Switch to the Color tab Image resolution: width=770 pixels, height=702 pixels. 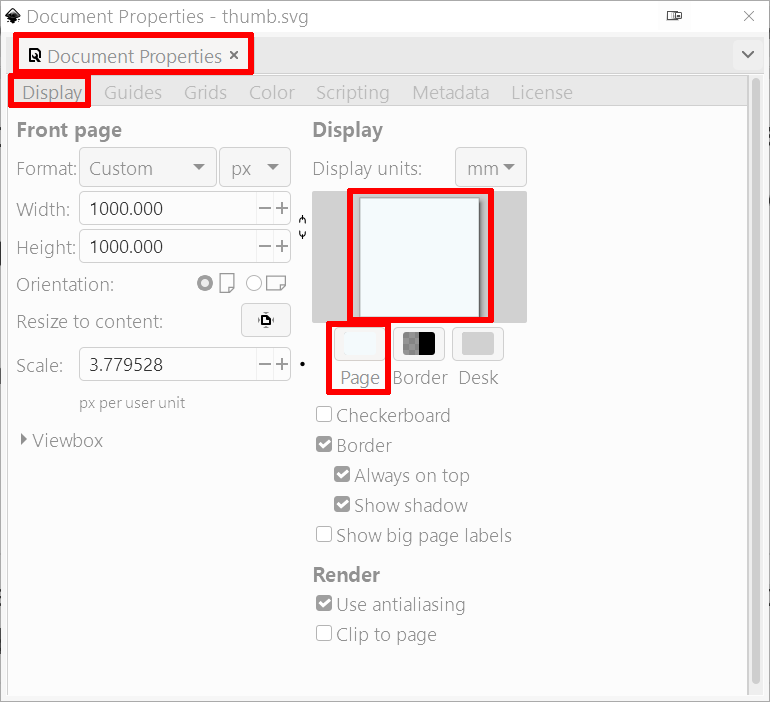click(x=272, y=92)
